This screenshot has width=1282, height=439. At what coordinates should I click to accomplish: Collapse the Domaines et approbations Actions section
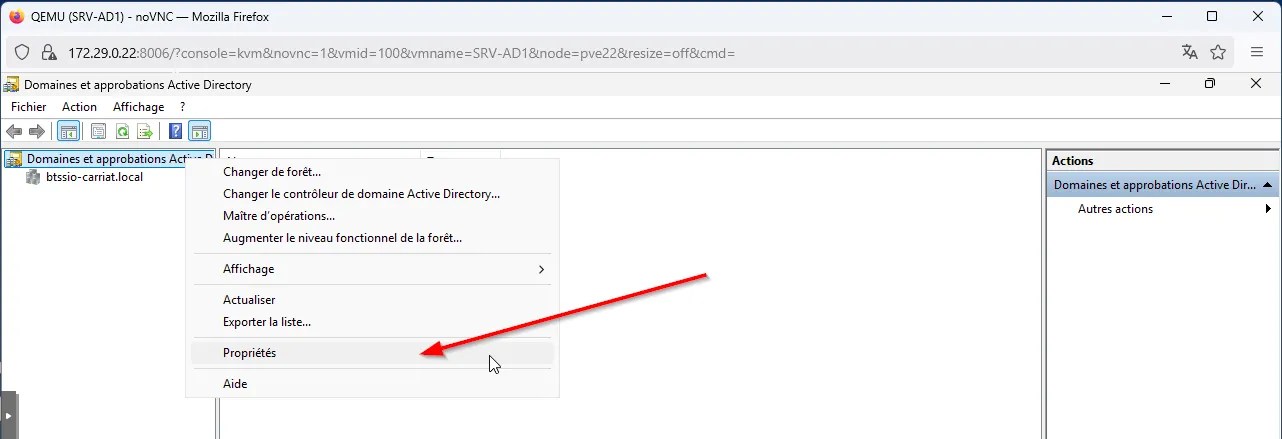[1267, 185]
